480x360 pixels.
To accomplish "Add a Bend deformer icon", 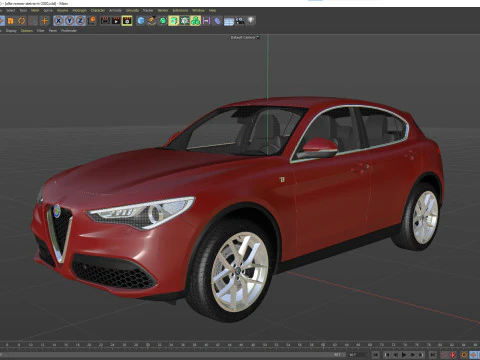I will click(217, 21).
